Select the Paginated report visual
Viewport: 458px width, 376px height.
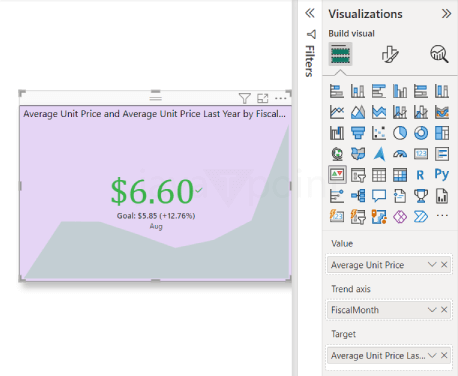coord(442,196)
